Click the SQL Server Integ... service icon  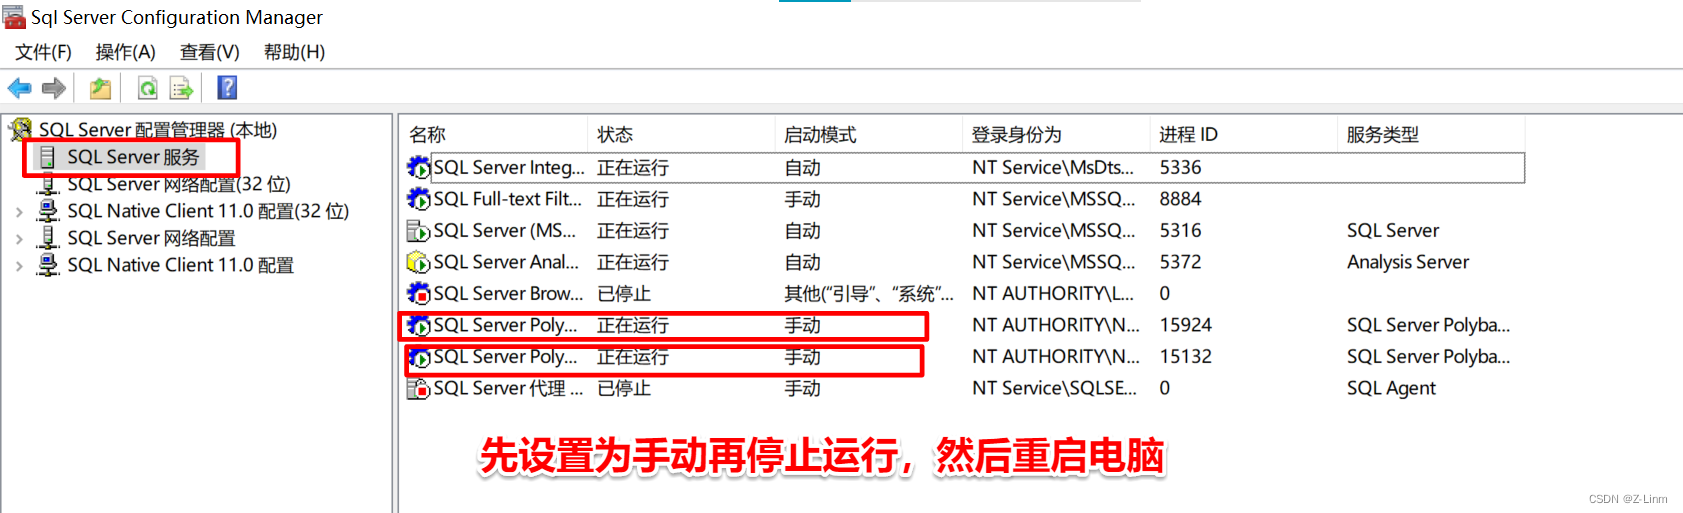coord(418,168)
